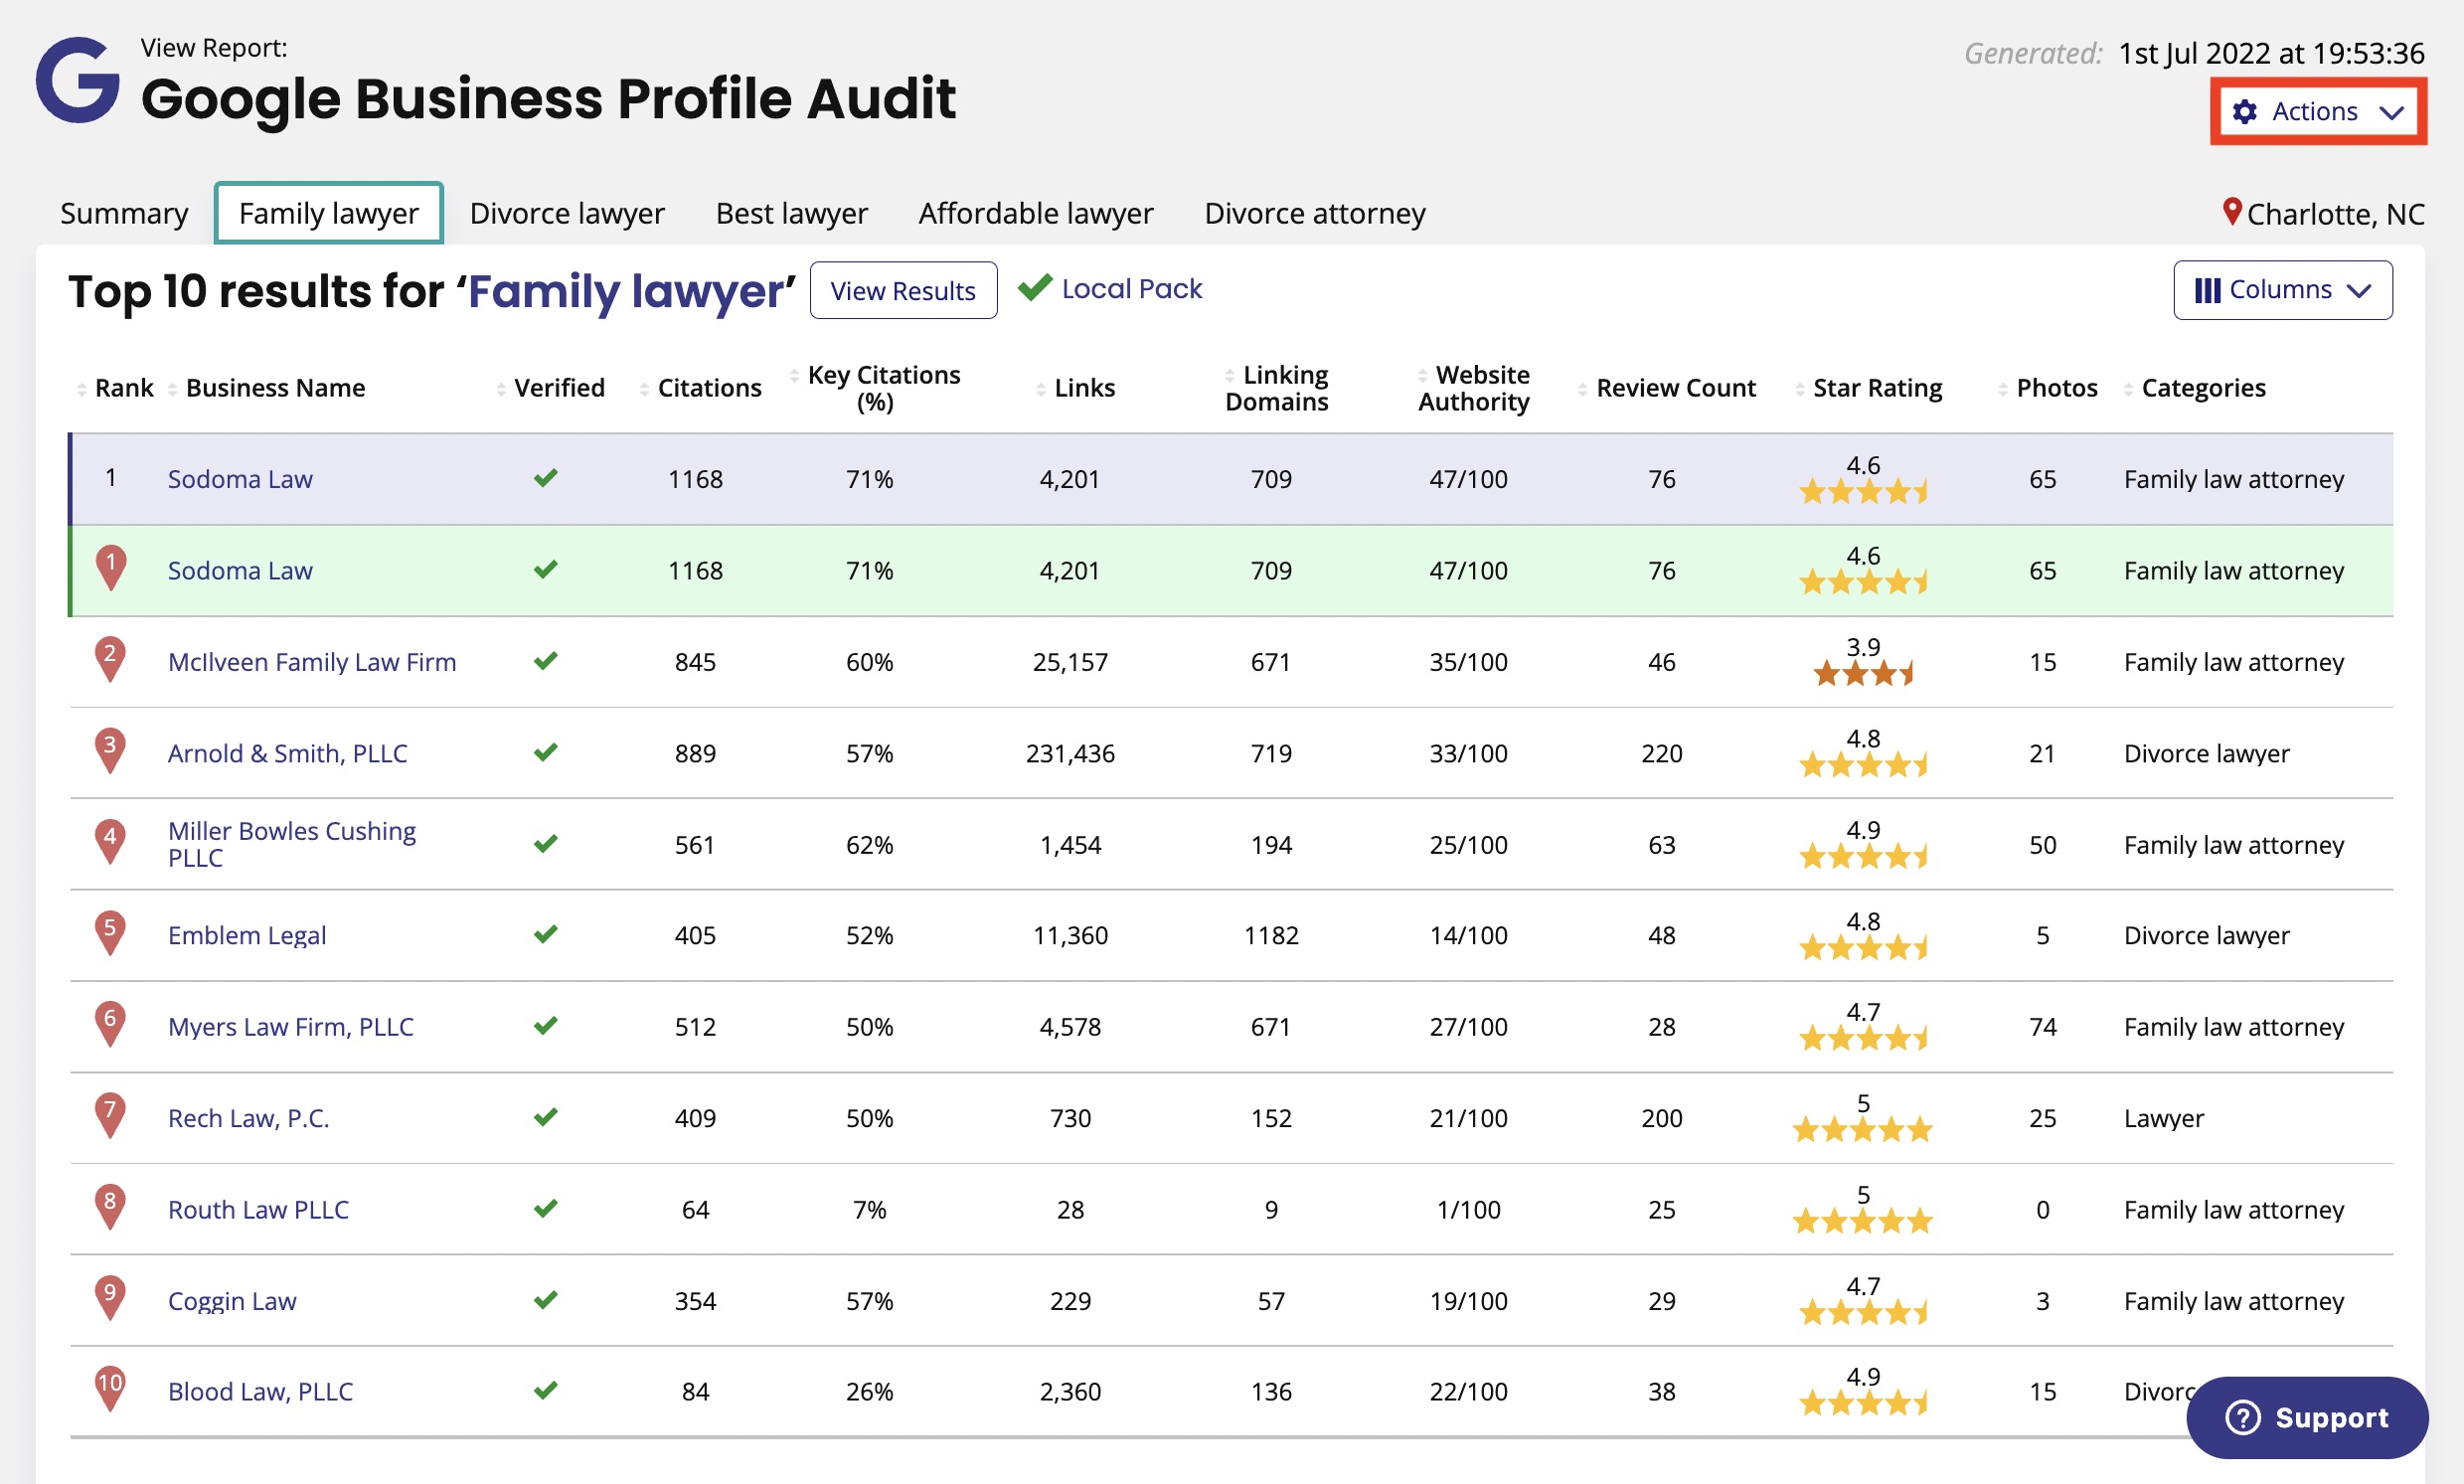The height and width of the screenshot is (1484, 2464).
Task: Sort by Linking Domains column
Action: tap(1277, 388)
